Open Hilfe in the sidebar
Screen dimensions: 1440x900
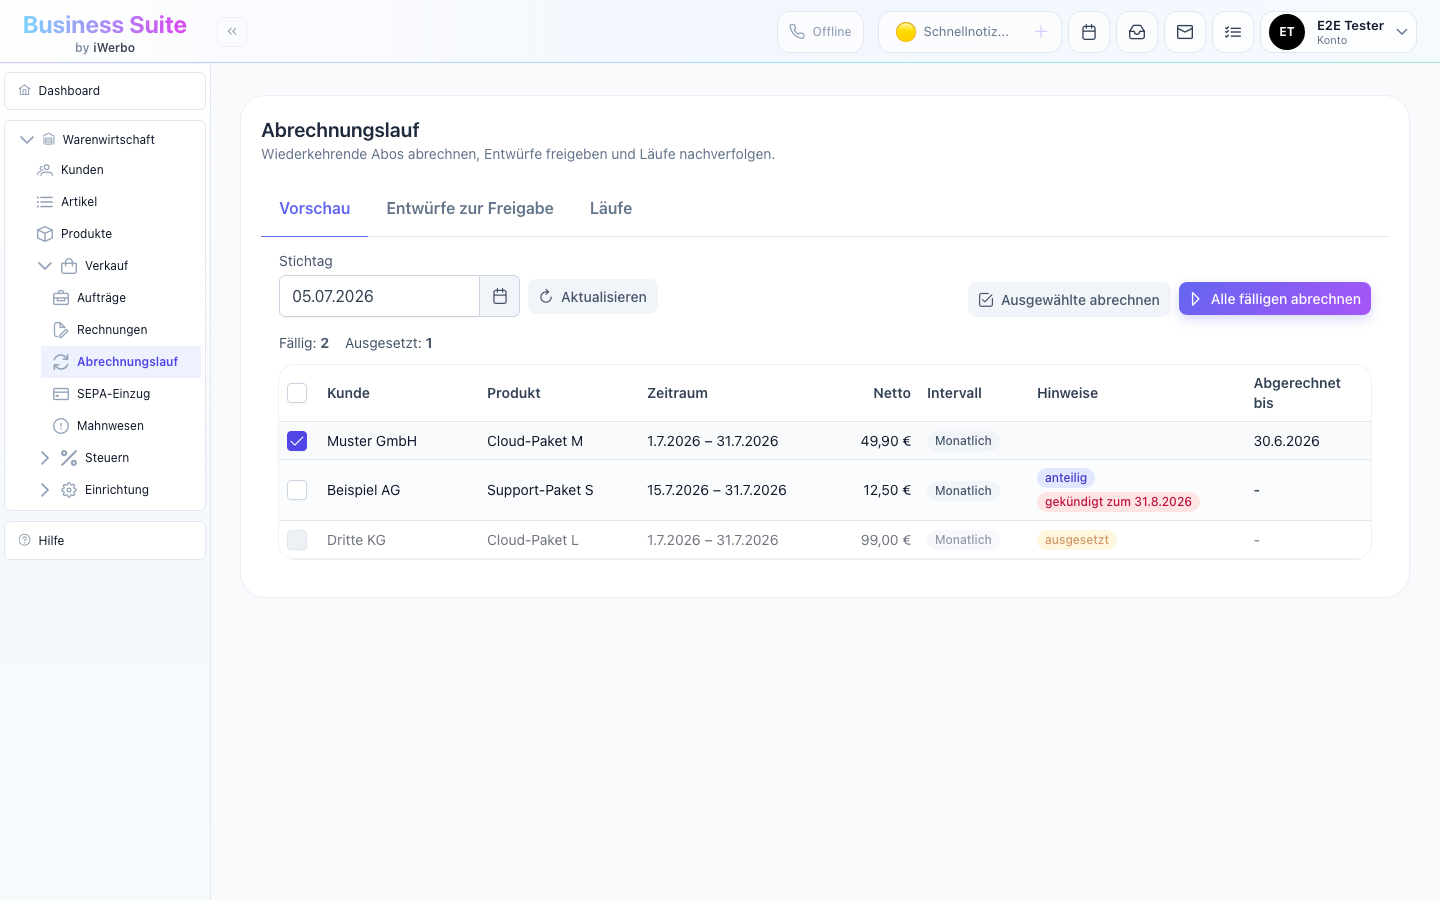coord(105,541)
